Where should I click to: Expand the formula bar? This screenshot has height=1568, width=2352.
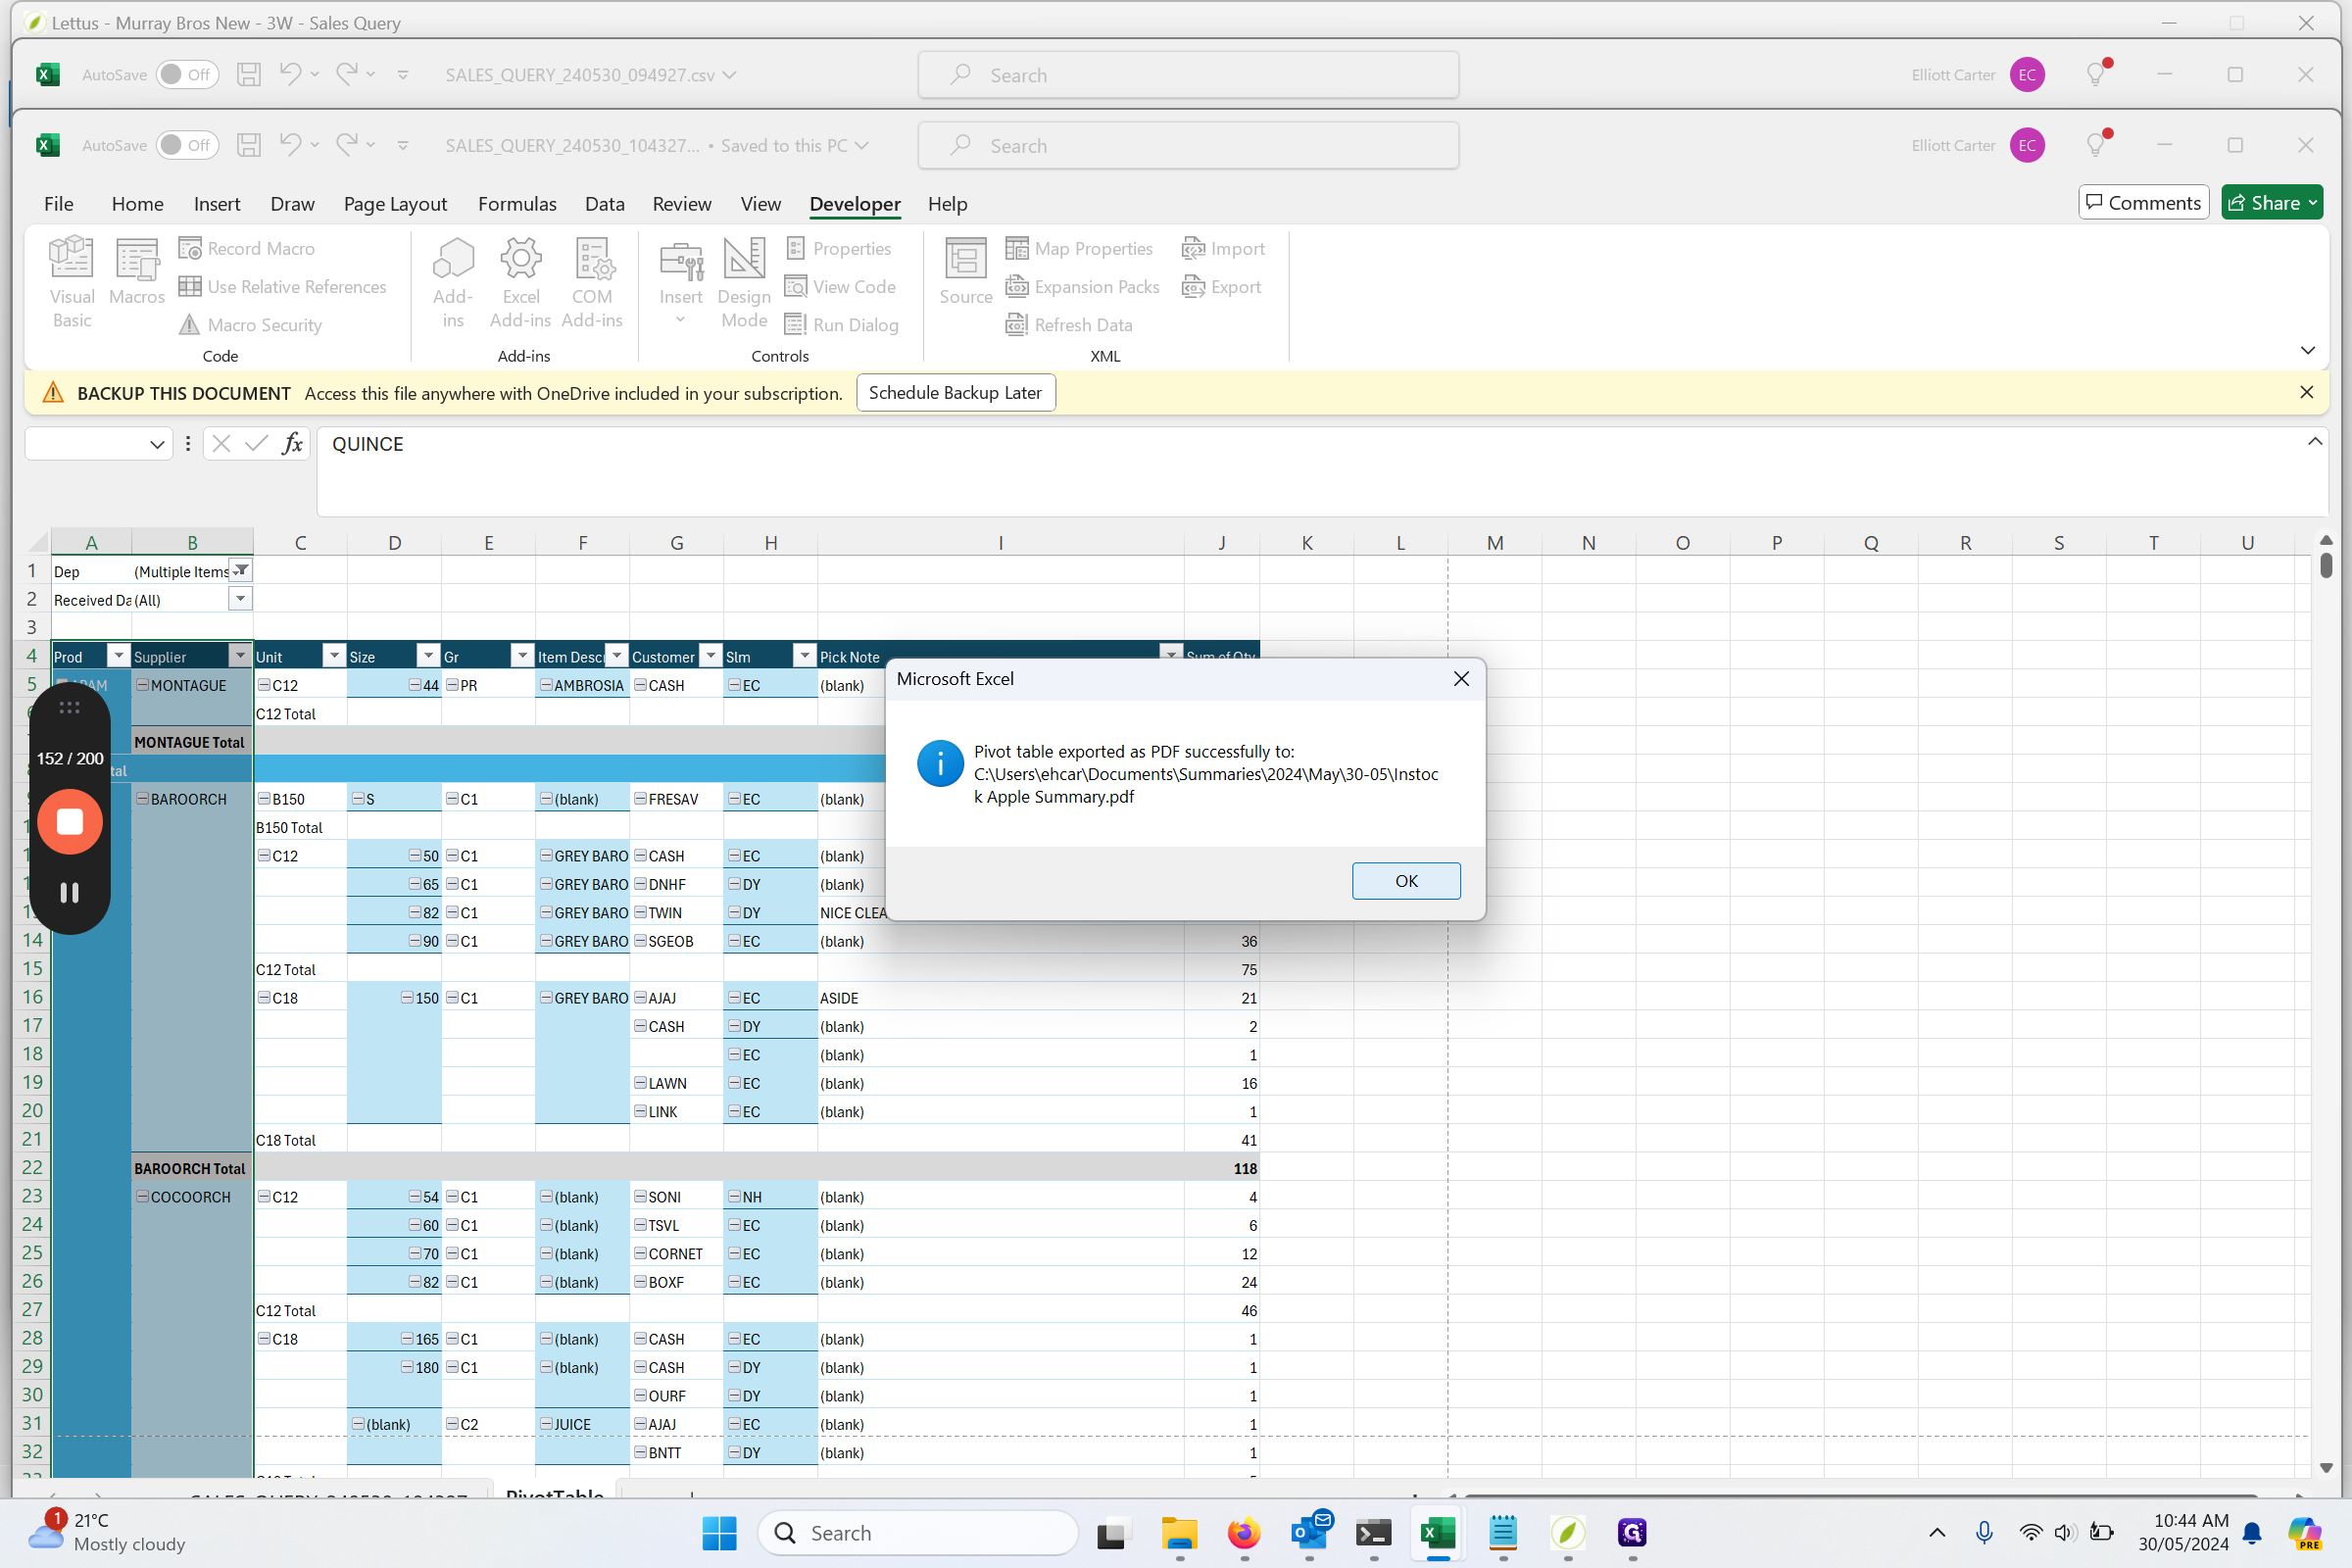tap(2314, 441)
